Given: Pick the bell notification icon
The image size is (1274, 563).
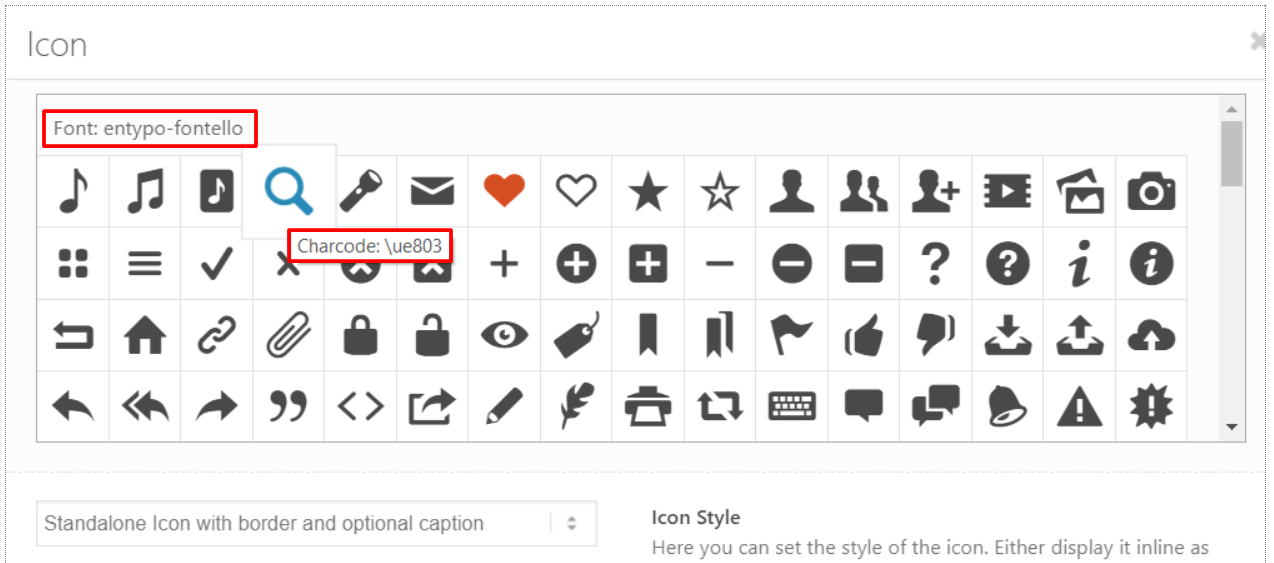Looking at the screenshot, I should pos(1007,407).
